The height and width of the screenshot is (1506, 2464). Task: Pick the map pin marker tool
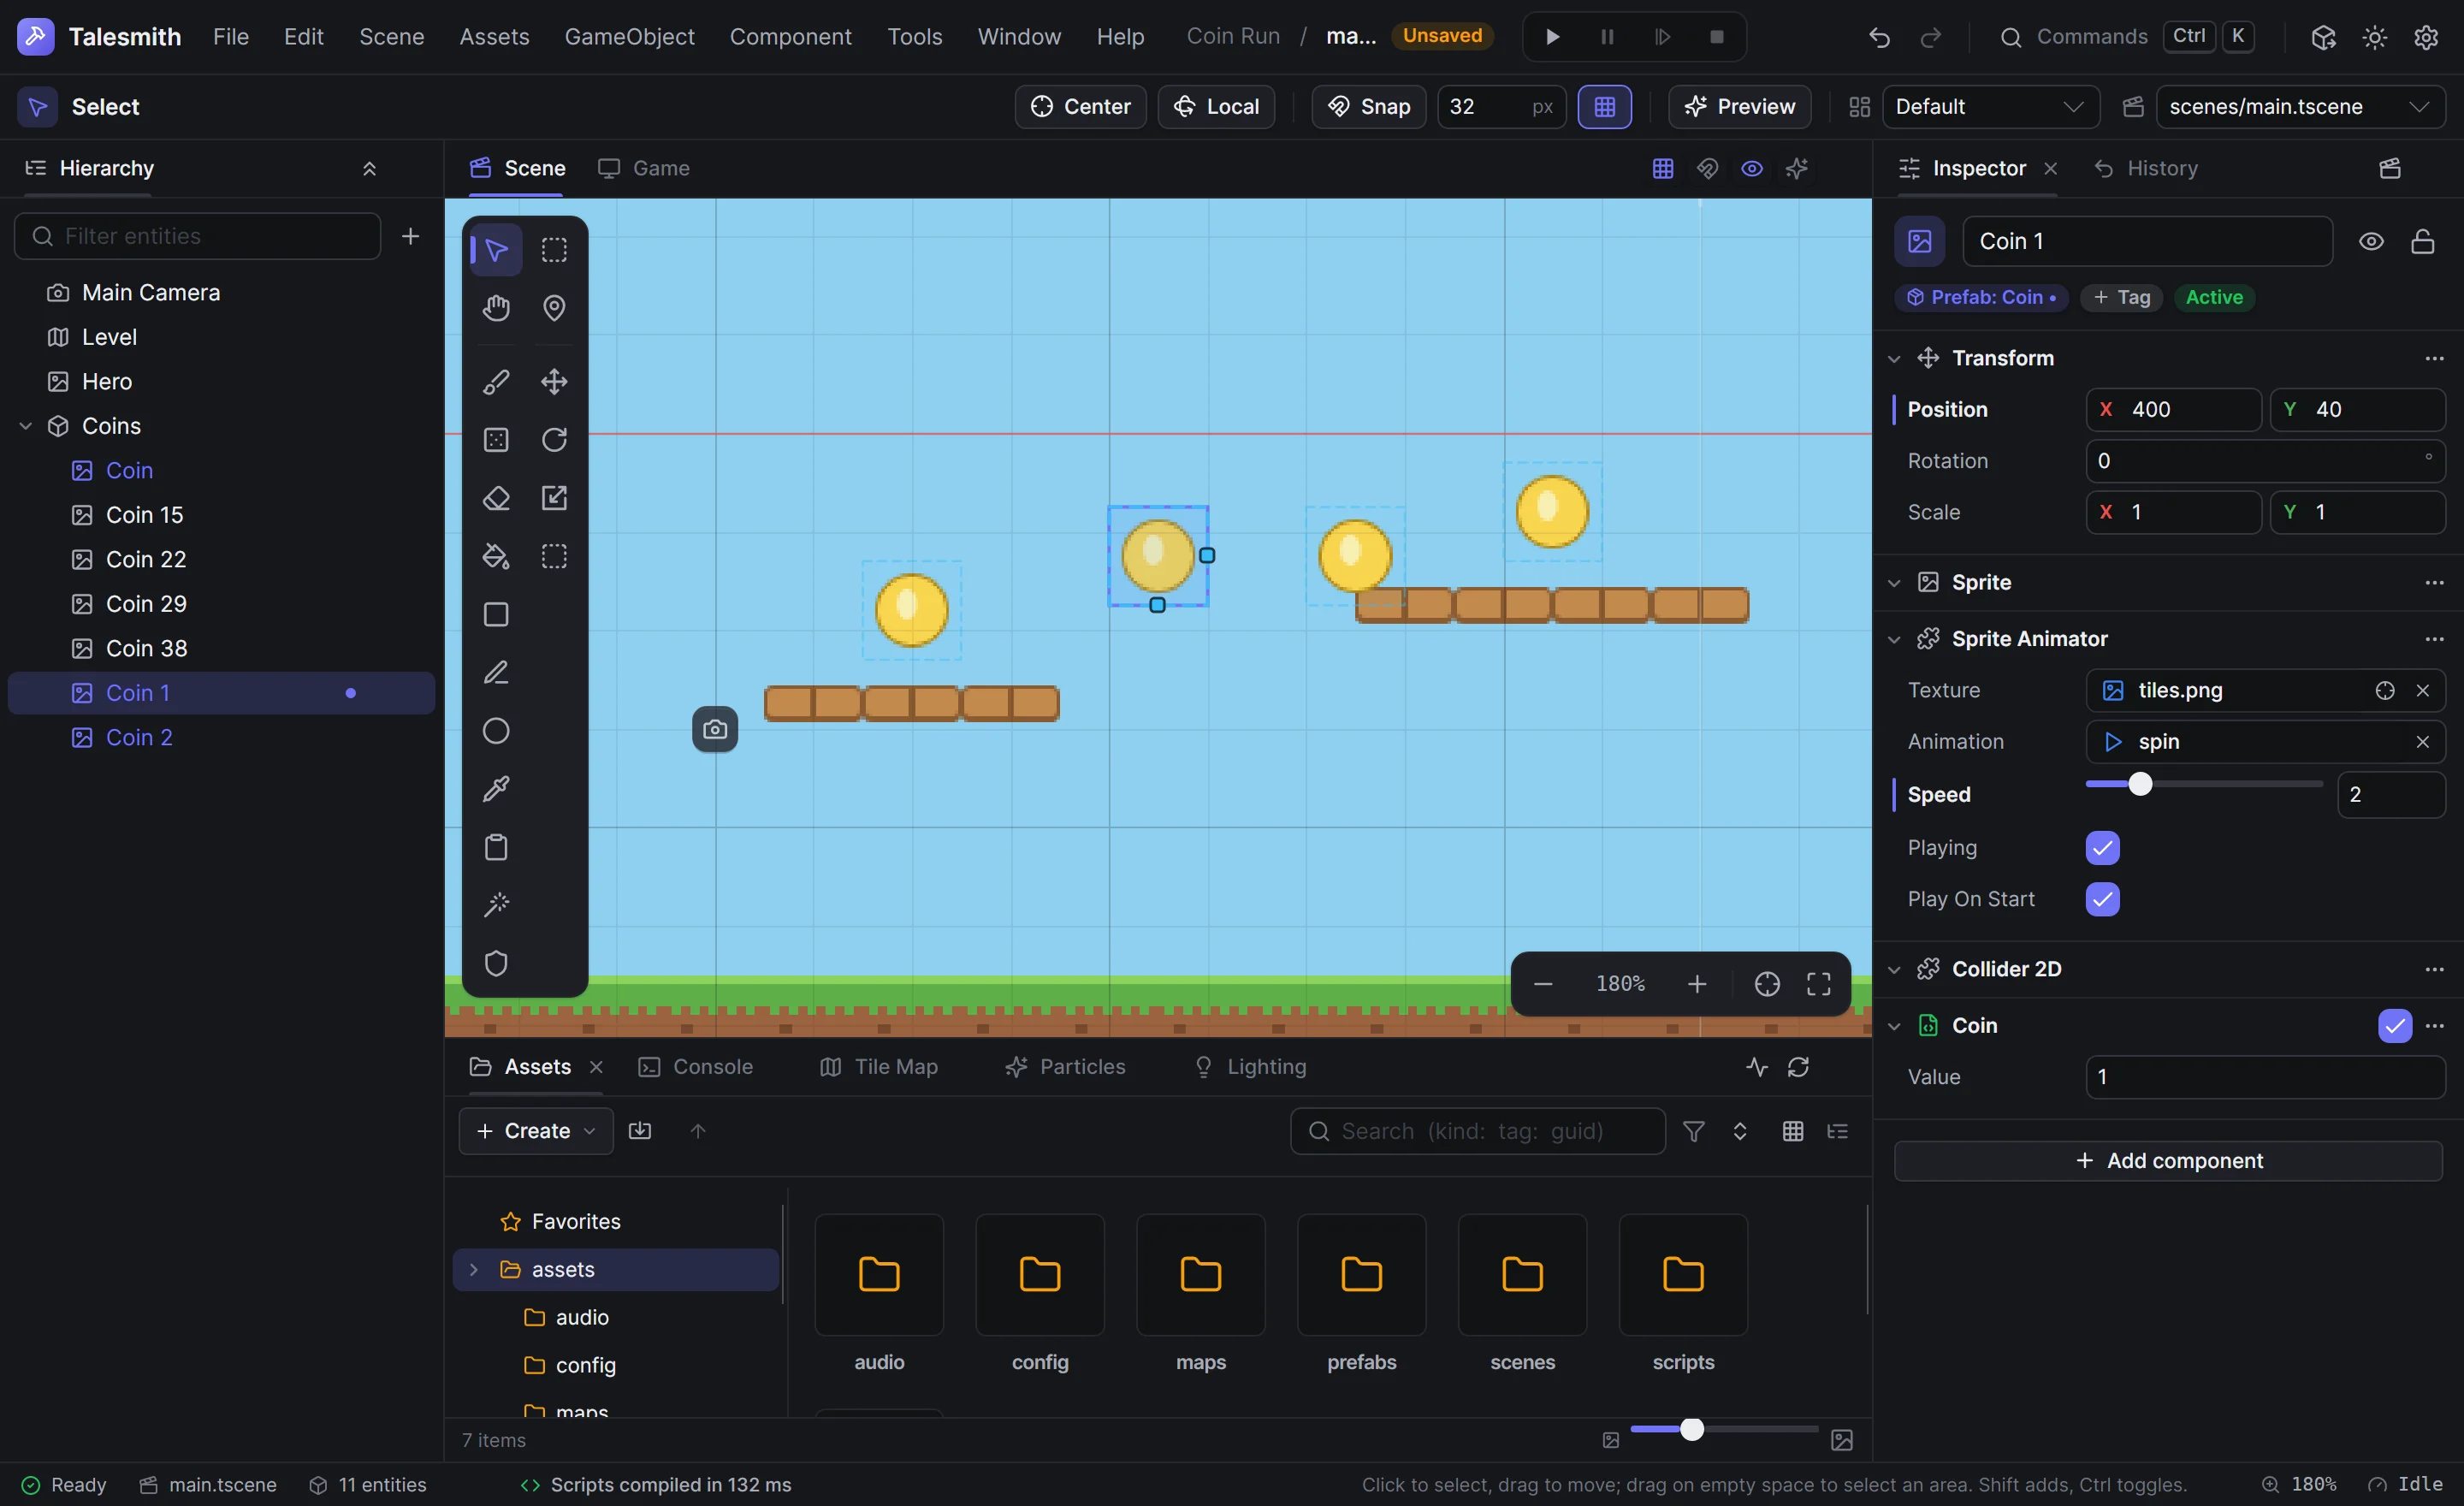(554, 308)
